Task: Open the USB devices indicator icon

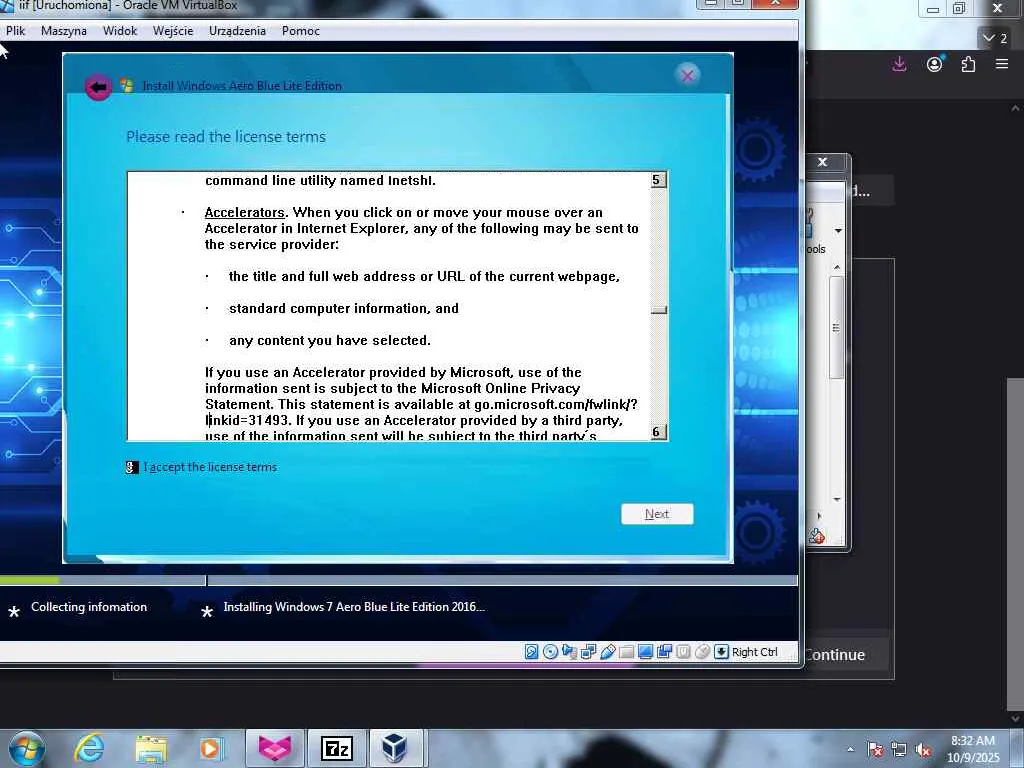Action: tap(607, 651)
